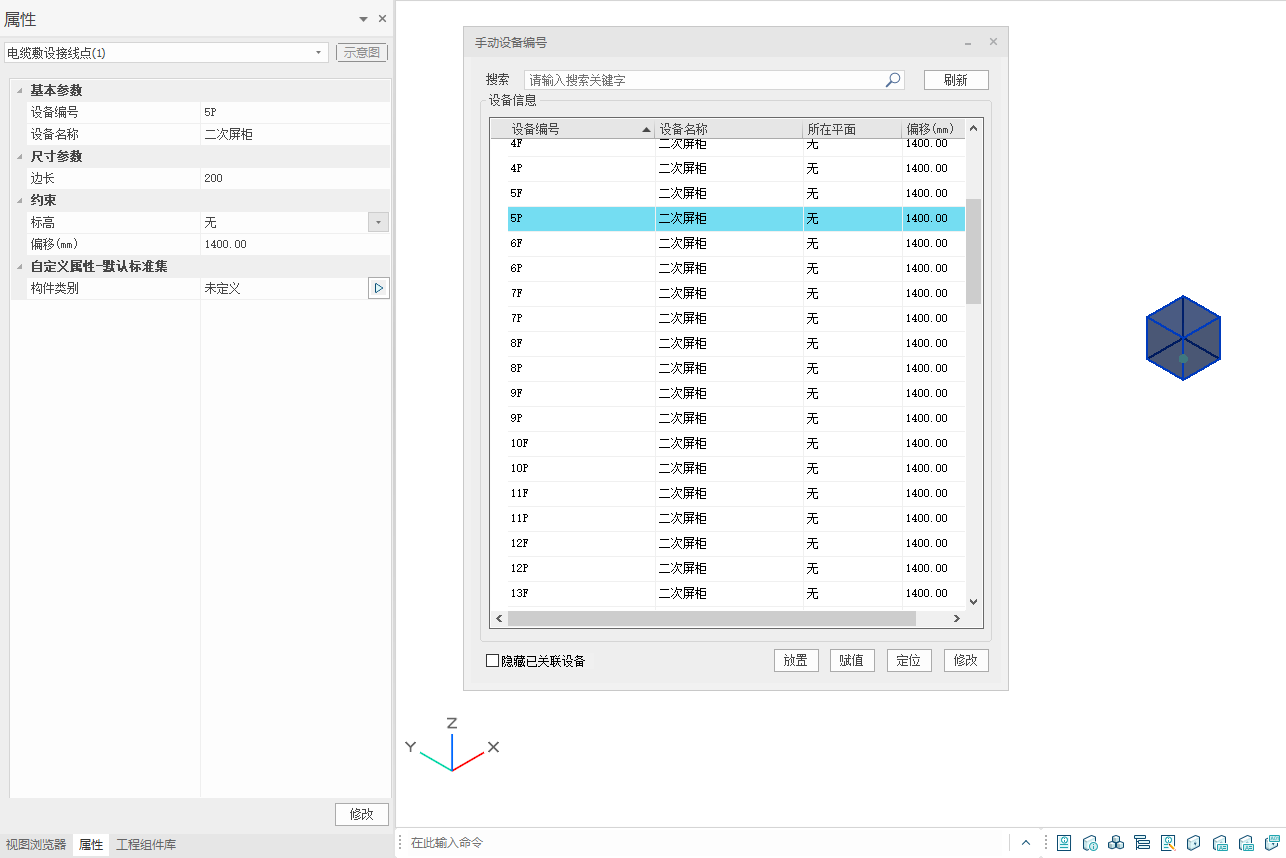Collapse the 基本参数 section
The width and height of the screenshot is (1286, 858).
click(19, 91)
